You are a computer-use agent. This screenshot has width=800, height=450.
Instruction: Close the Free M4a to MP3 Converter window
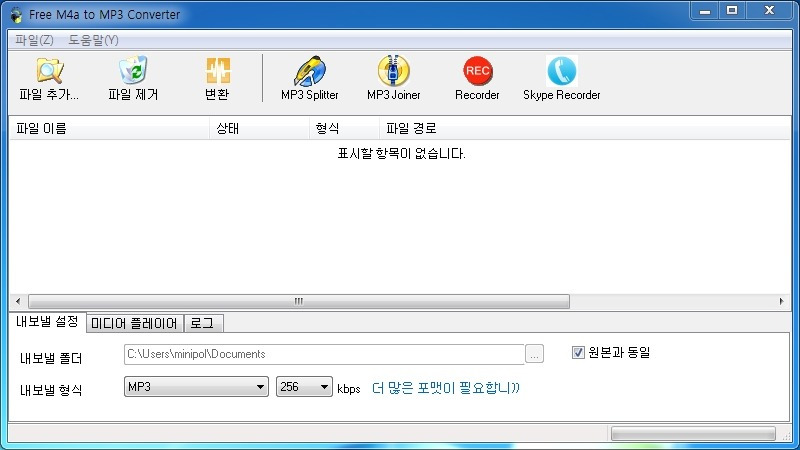click(770, 11)
